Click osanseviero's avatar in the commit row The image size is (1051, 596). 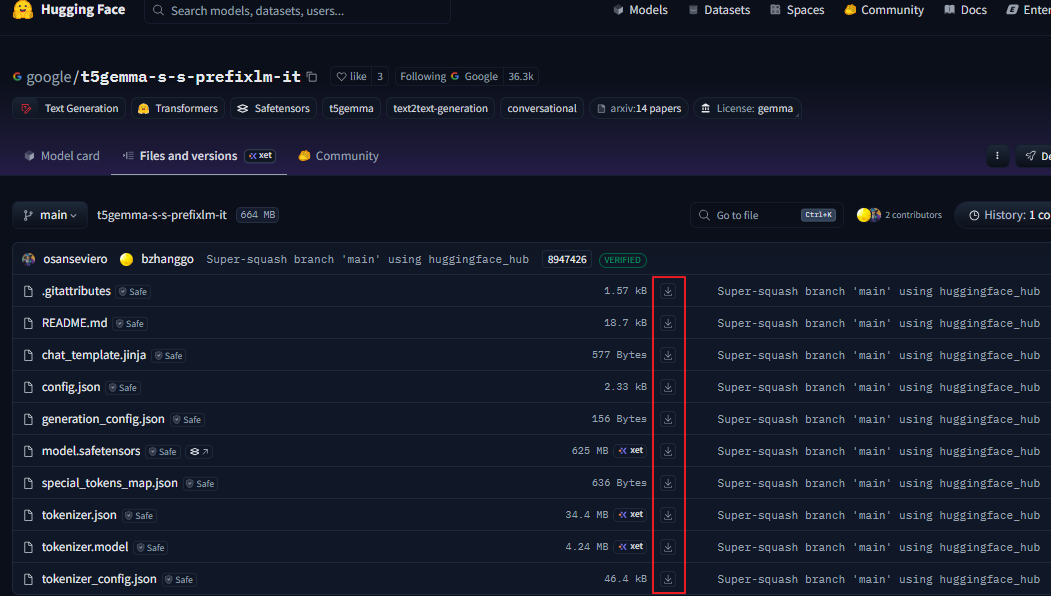click(x=28, y=259)
